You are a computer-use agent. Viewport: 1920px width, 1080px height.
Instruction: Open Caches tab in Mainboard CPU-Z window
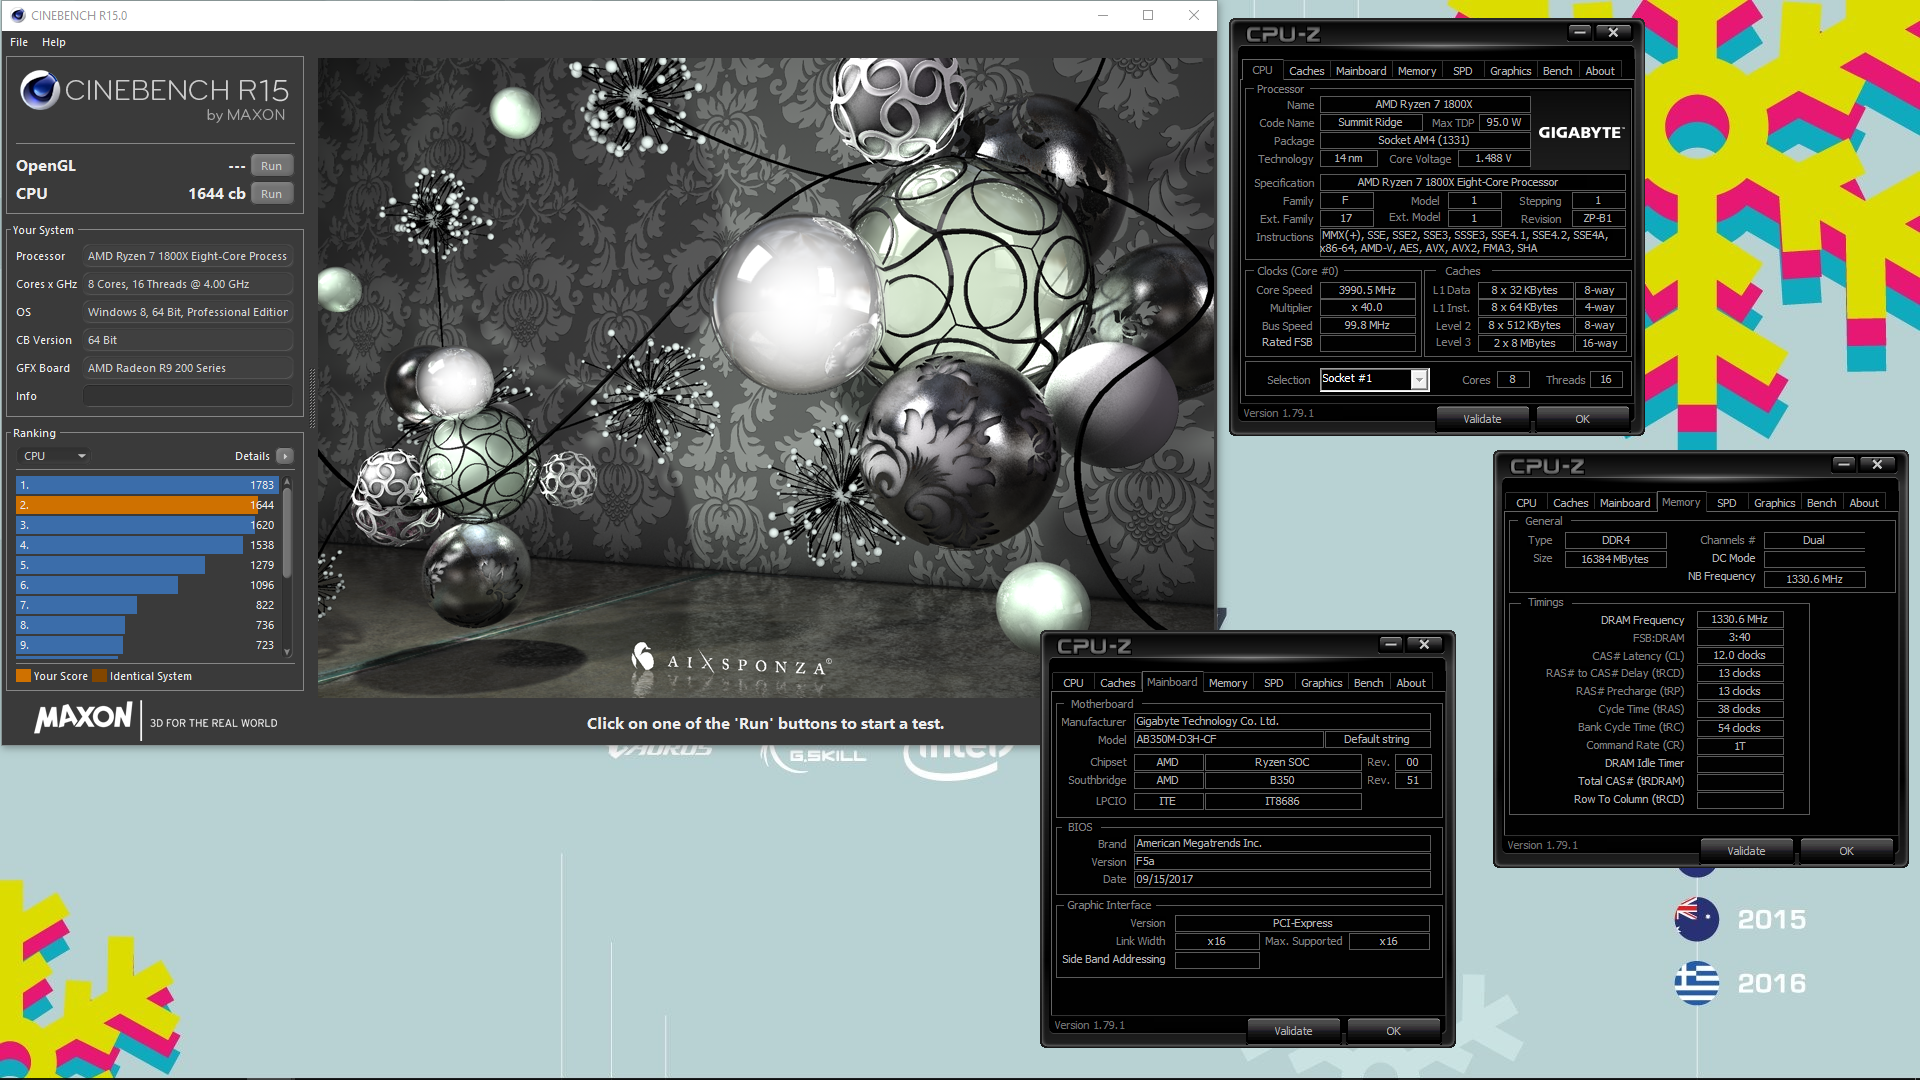coord(1117,683)
